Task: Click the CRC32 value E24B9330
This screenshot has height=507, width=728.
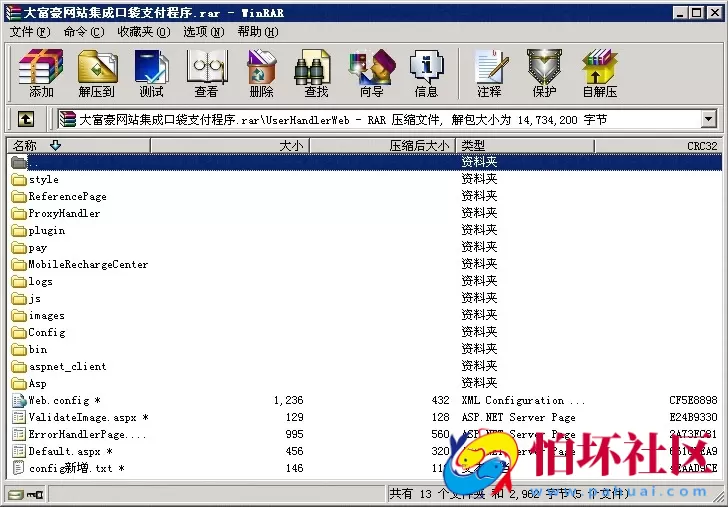Action: coord(693,417)
